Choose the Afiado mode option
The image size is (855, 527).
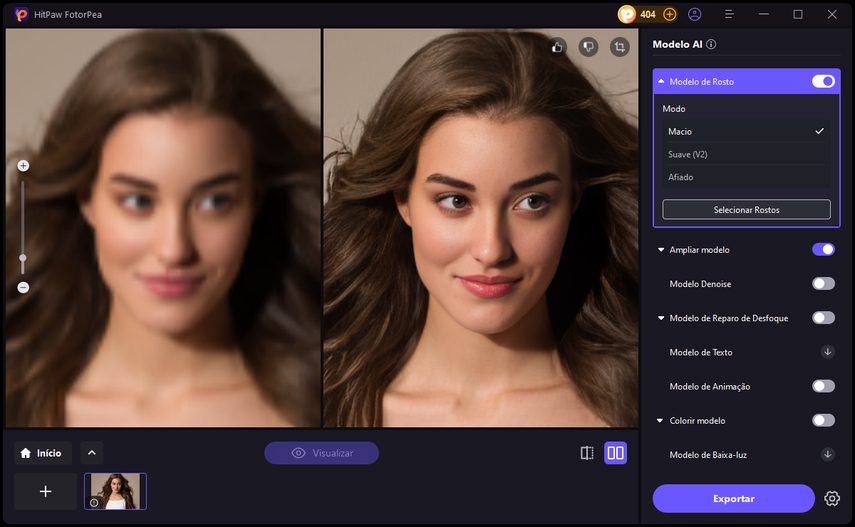[681, 177]
